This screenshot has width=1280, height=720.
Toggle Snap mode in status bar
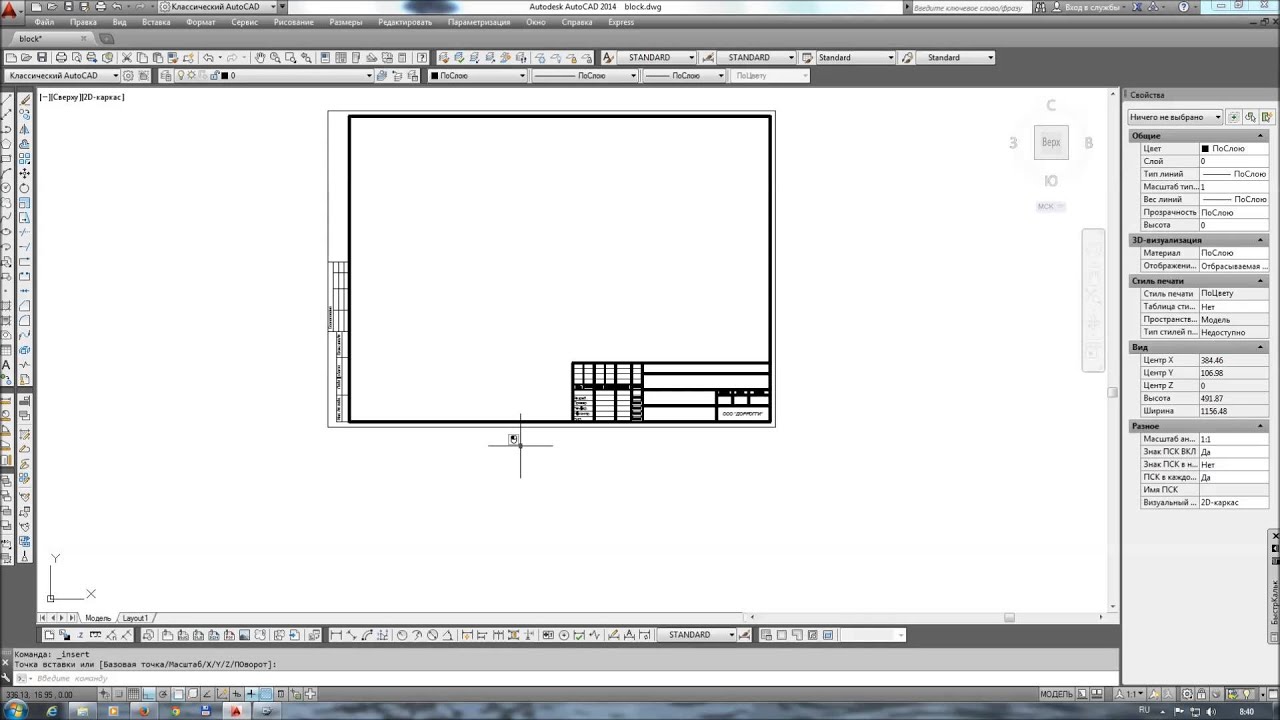coord(119,694)
